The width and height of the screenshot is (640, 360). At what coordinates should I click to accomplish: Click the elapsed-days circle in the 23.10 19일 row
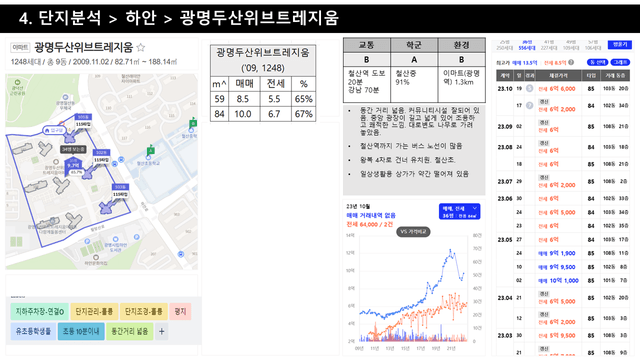tap(529, 88)
